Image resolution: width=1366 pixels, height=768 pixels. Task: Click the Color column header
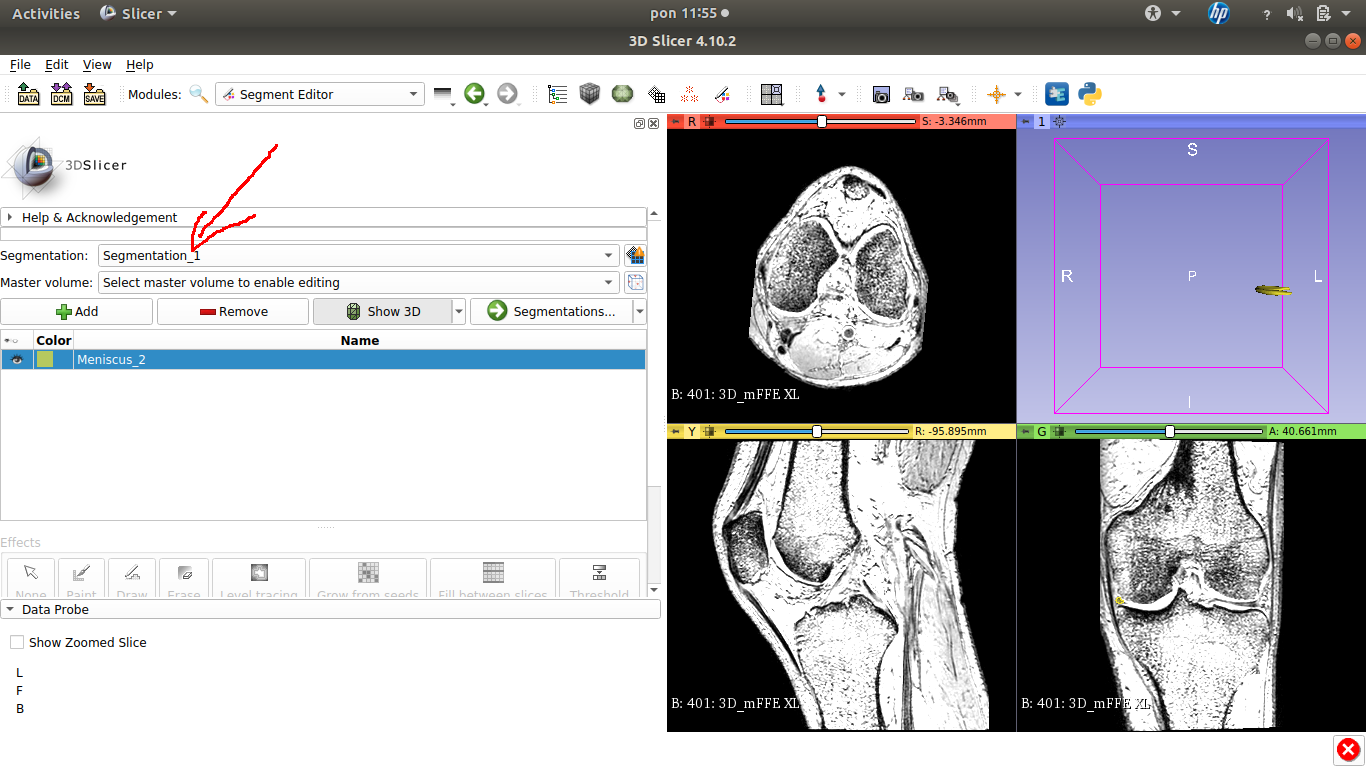54,341
